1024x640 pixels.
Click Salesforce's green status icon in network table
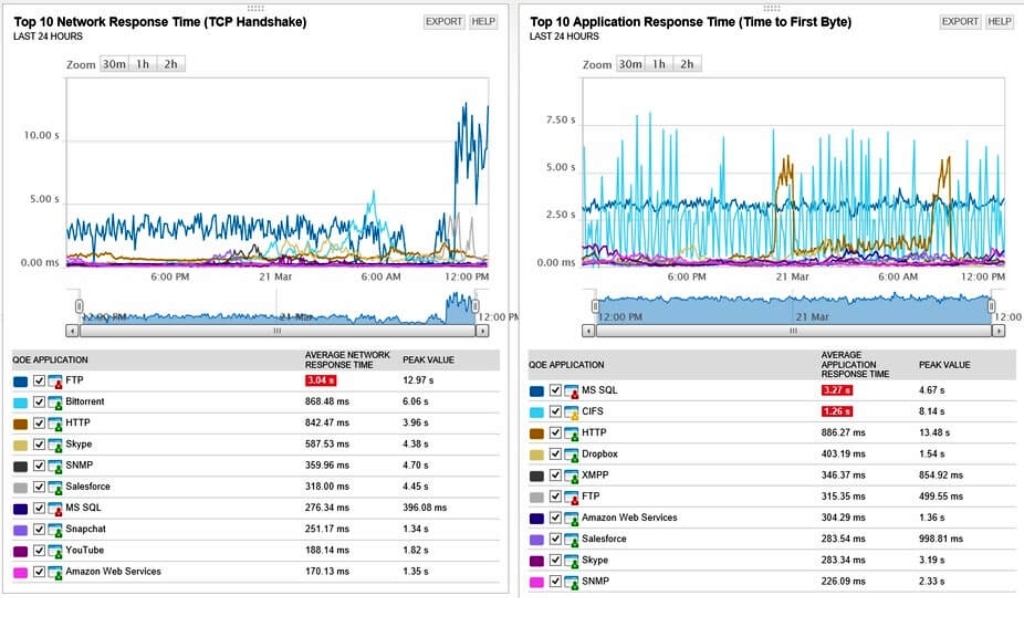point(57,488)
